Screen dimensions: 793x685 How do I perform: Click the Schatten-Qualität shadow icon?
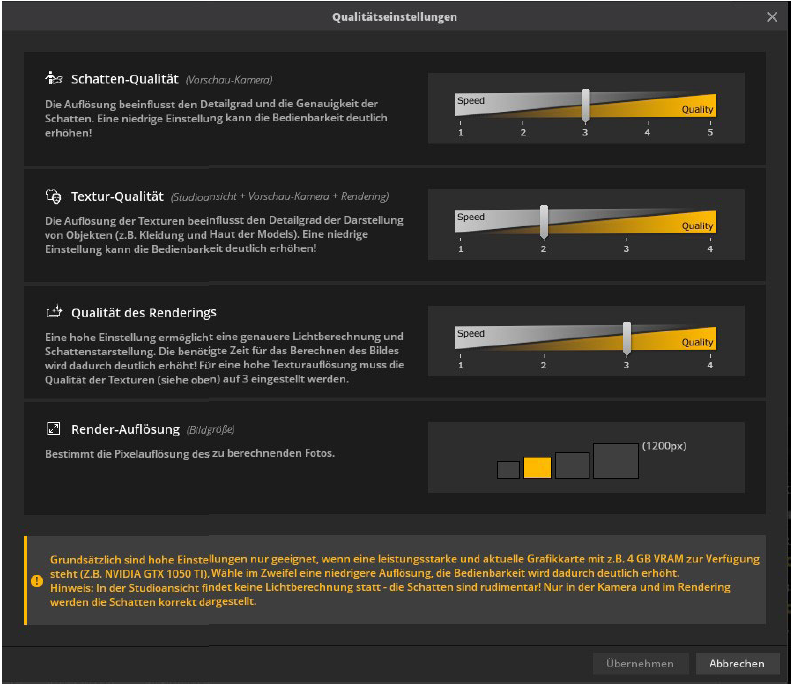point(54,78)
